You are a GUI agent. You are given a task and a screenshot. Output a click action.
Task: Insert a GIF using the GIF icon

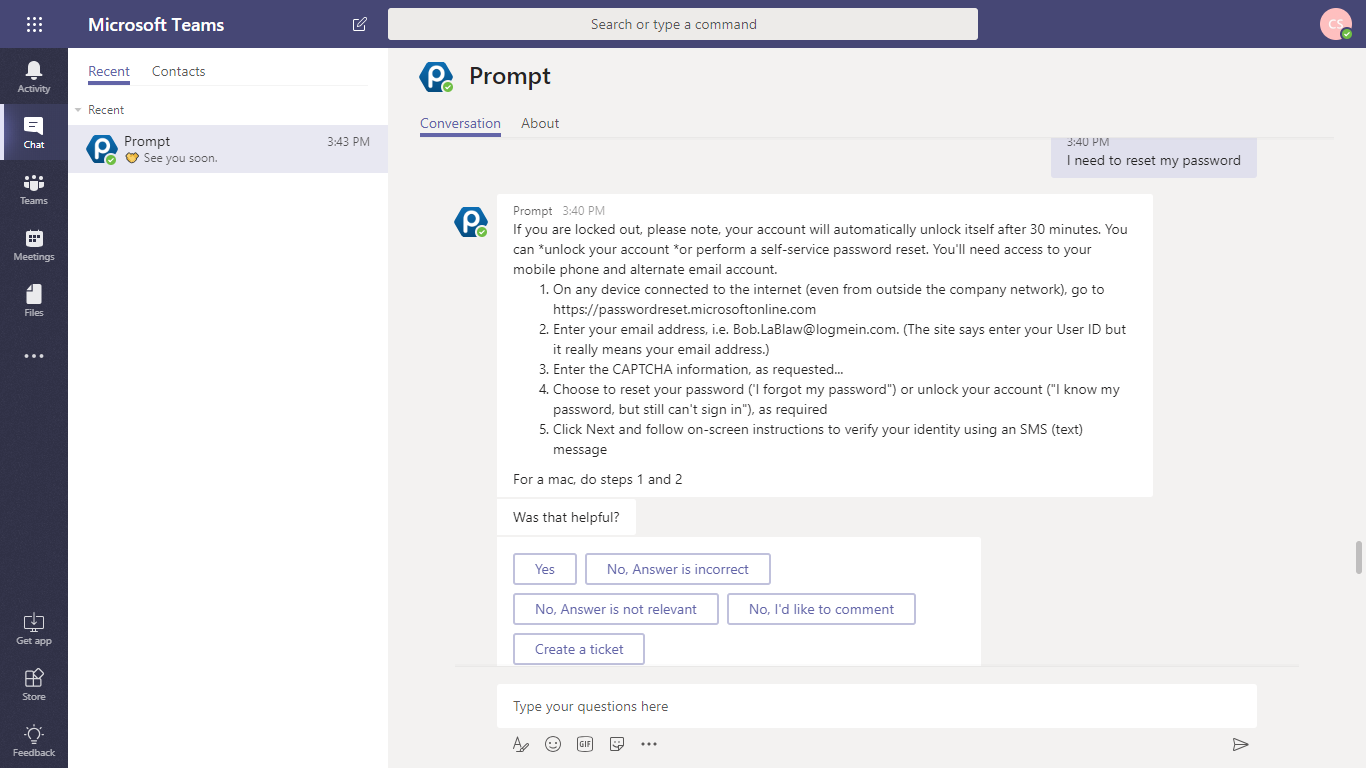(585, 744)
